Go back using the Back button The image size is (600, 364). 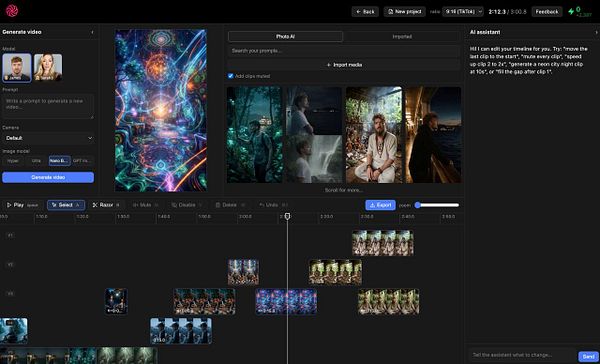pos(365,11)
